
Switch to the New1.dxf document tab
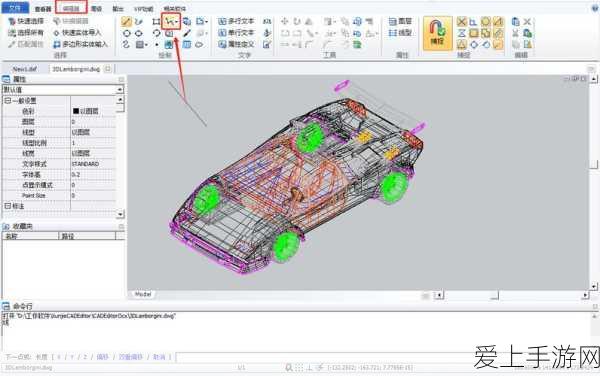[x=24, y=69]
